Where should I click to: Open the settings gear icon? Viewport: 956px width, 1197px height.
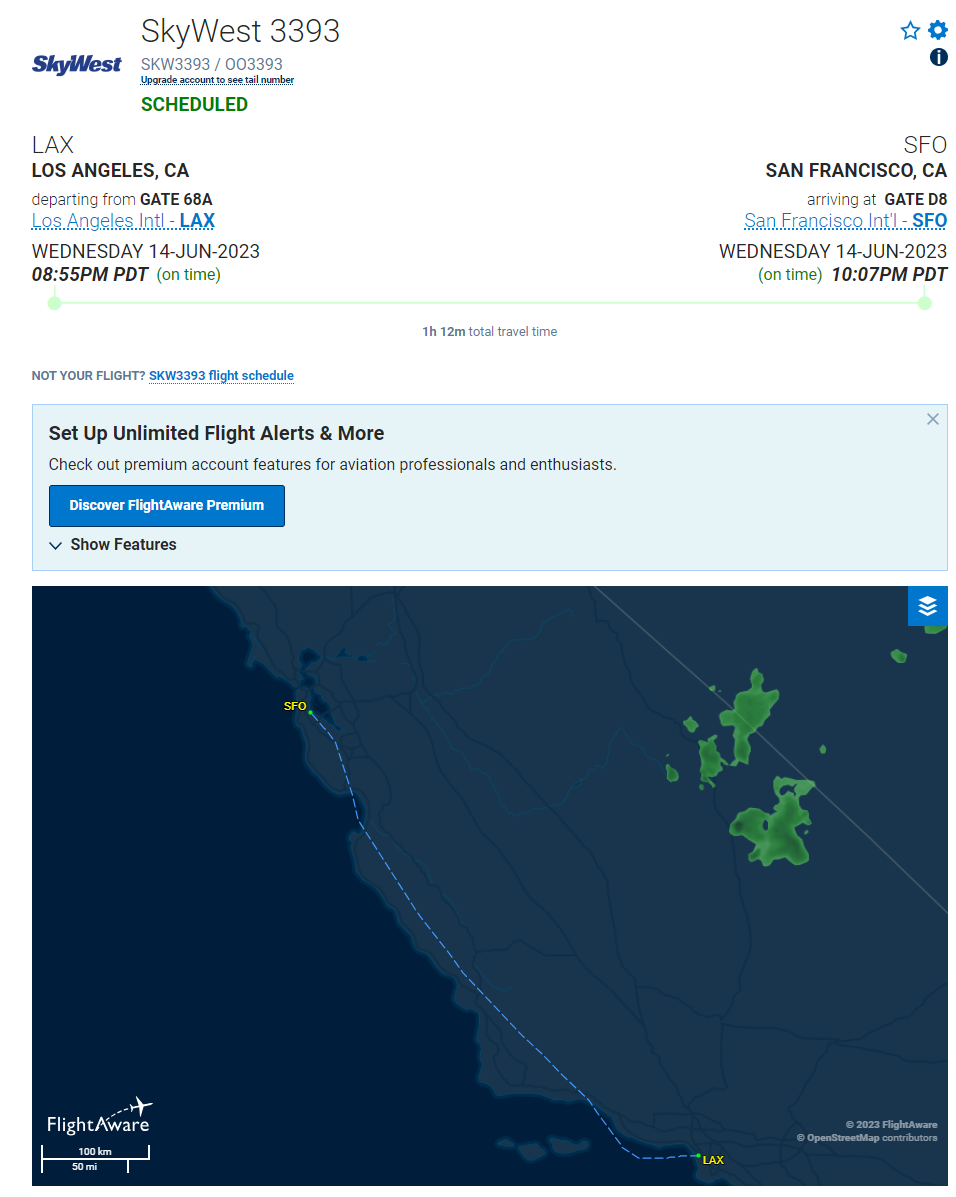pyautogui.click(x=938, y=31)
